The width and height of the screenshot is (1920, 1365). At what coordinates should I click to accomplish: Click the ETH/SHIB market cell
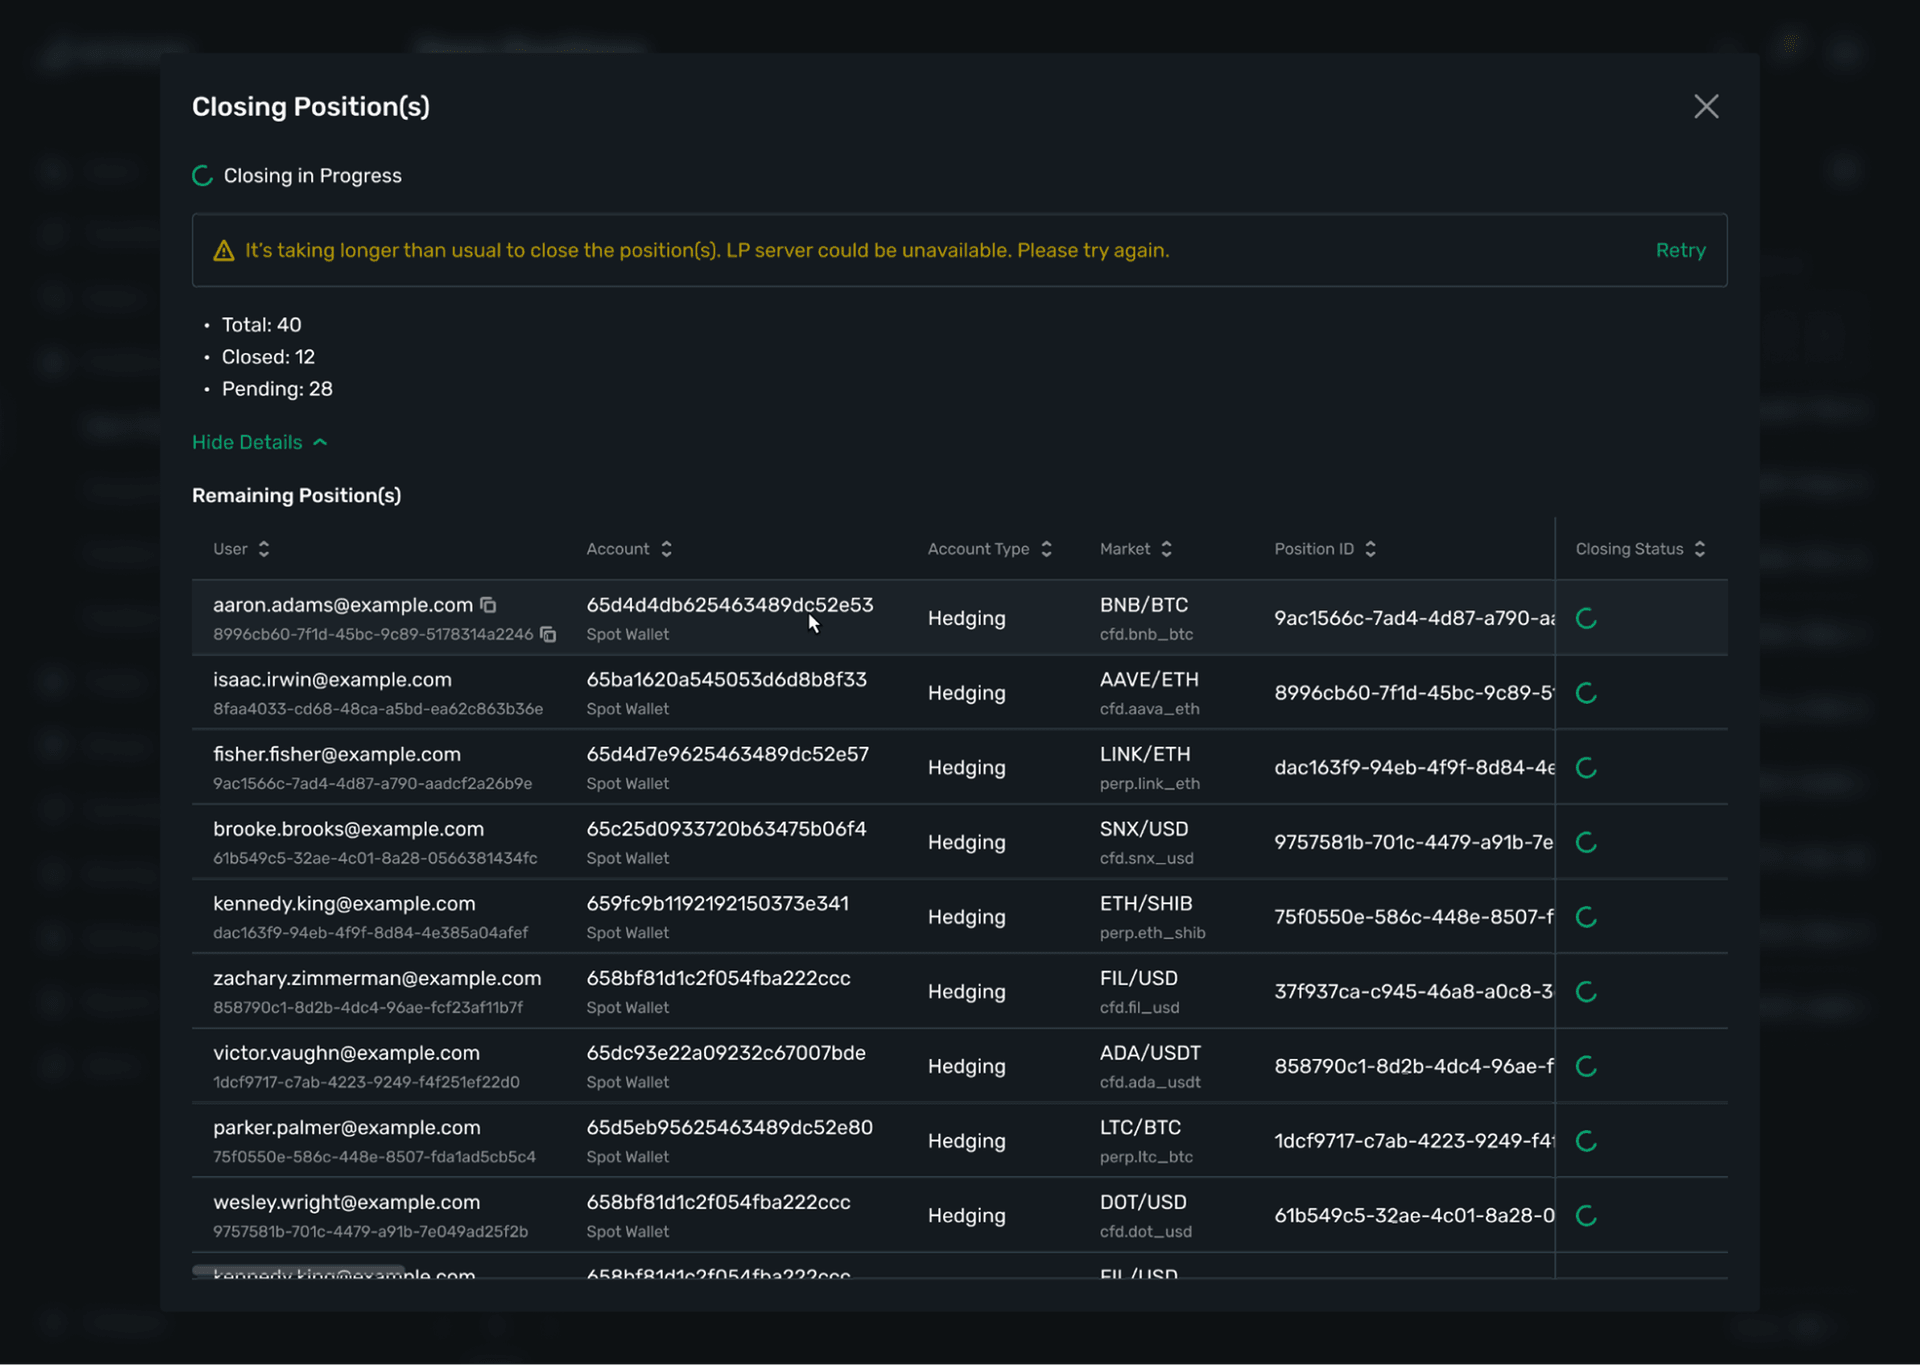1153,917
